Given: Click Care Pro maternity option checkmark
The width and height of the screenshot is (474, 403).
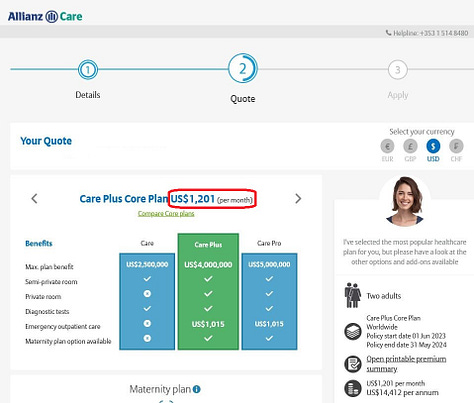Looking at the screenshot, I should click(x=269, y=338).
